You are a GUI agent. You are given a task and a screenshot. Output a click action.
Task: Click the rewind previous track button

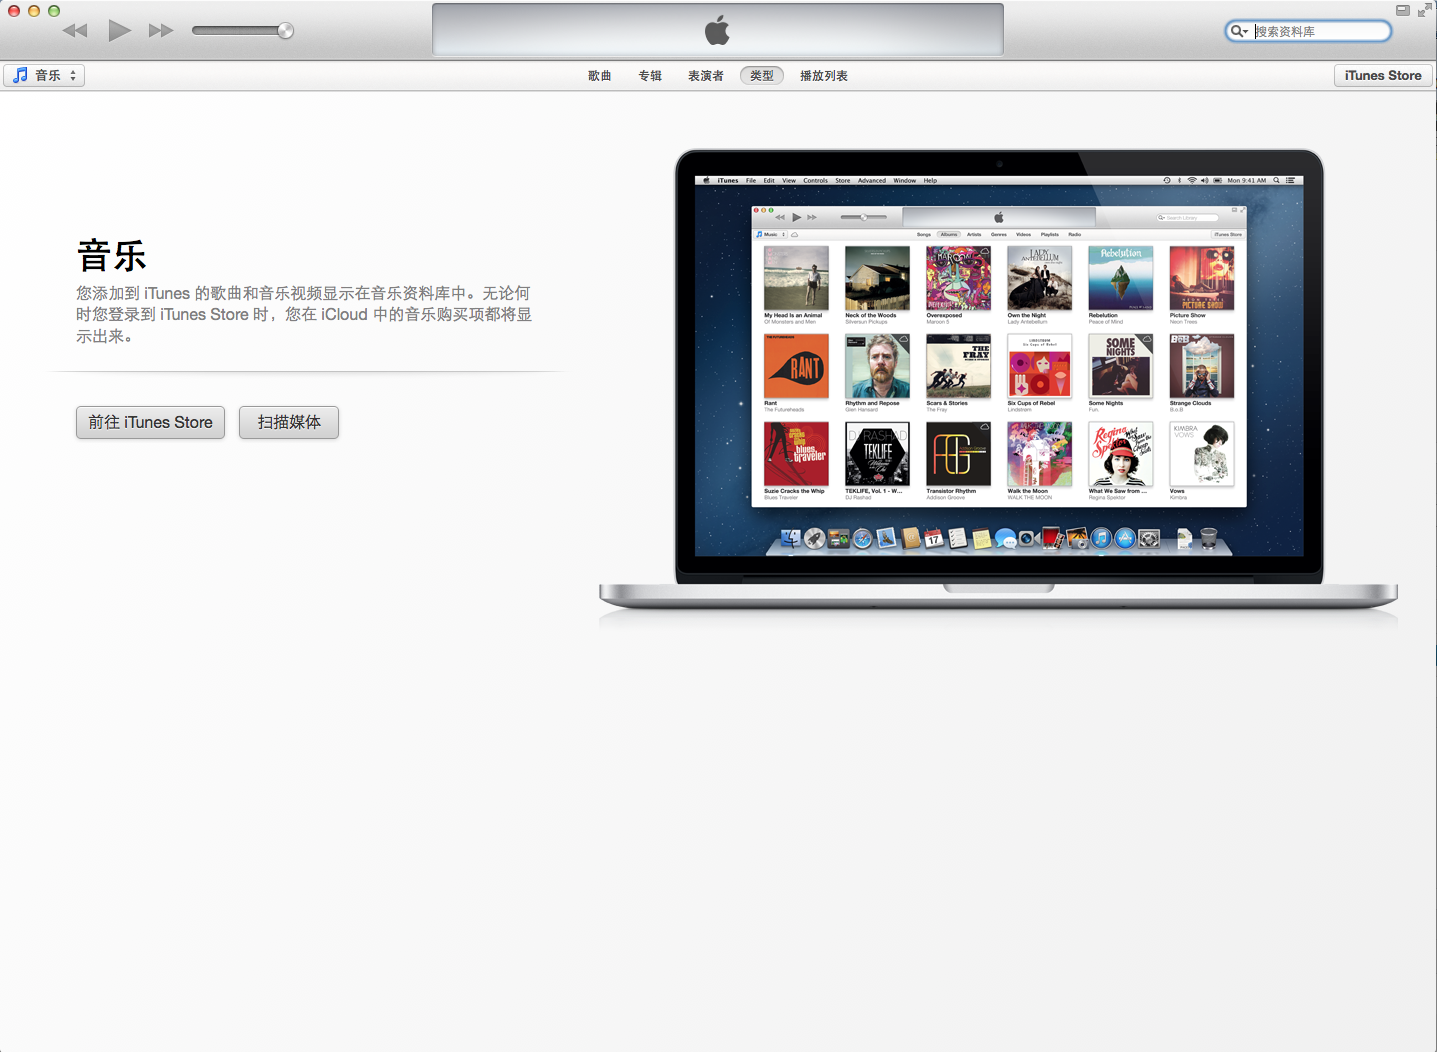[x=75, y=31]
